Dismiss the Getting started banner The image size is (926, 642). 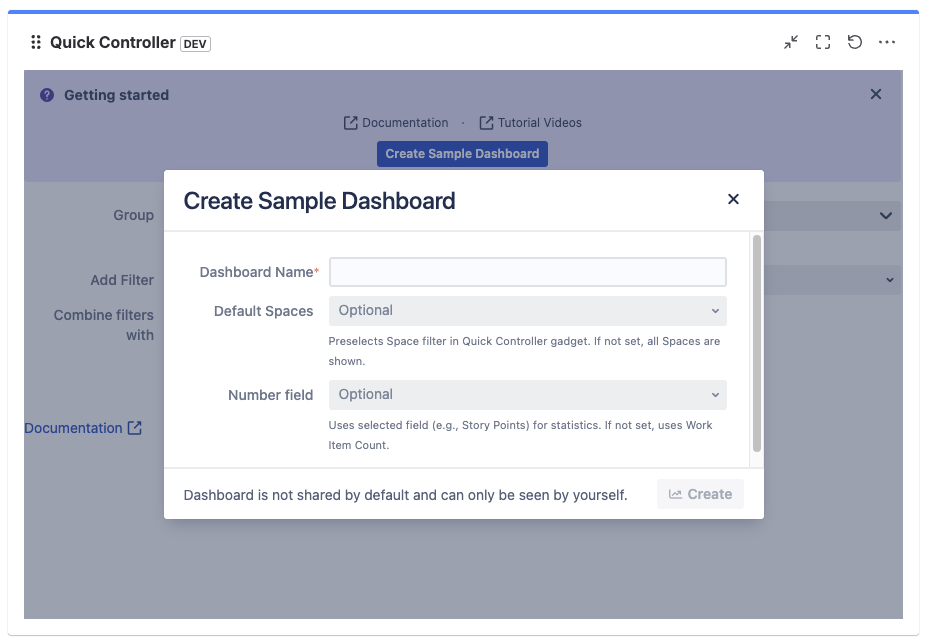tap(875, 94)
